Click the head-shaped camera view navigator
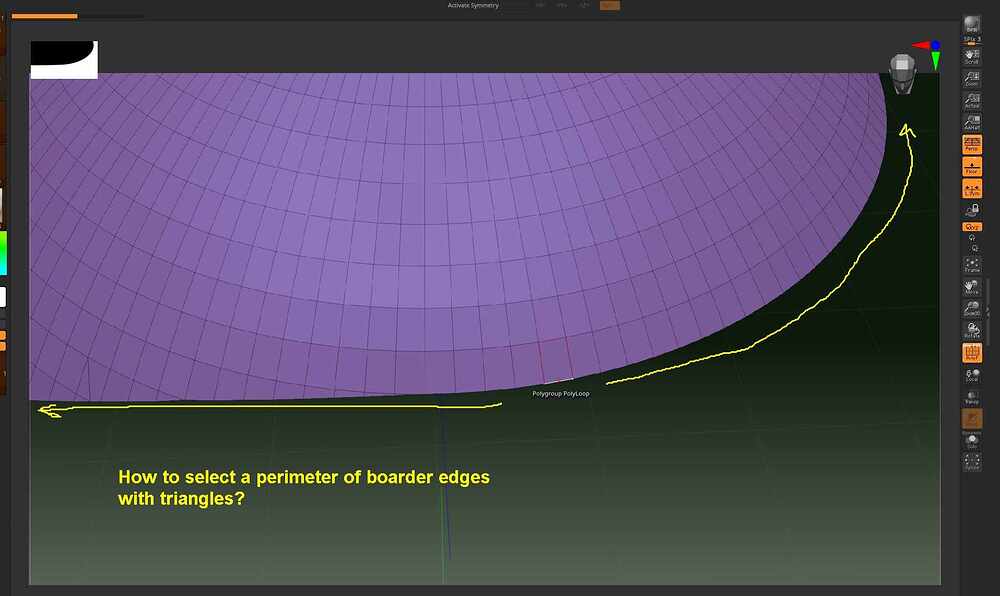Viewport: 1000px width, 596px height. point(902,73)
